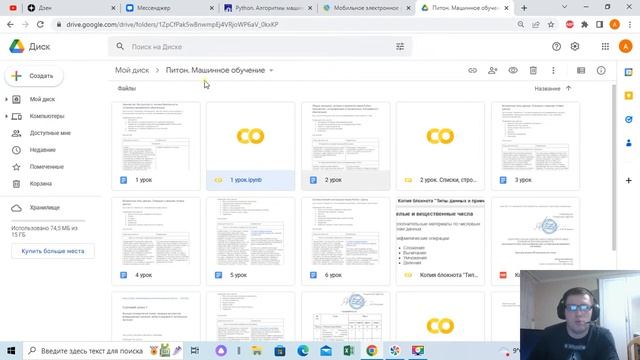Open Хранилище storage section
The width and height of the screenshot is (640, 360).
(44, 208)
